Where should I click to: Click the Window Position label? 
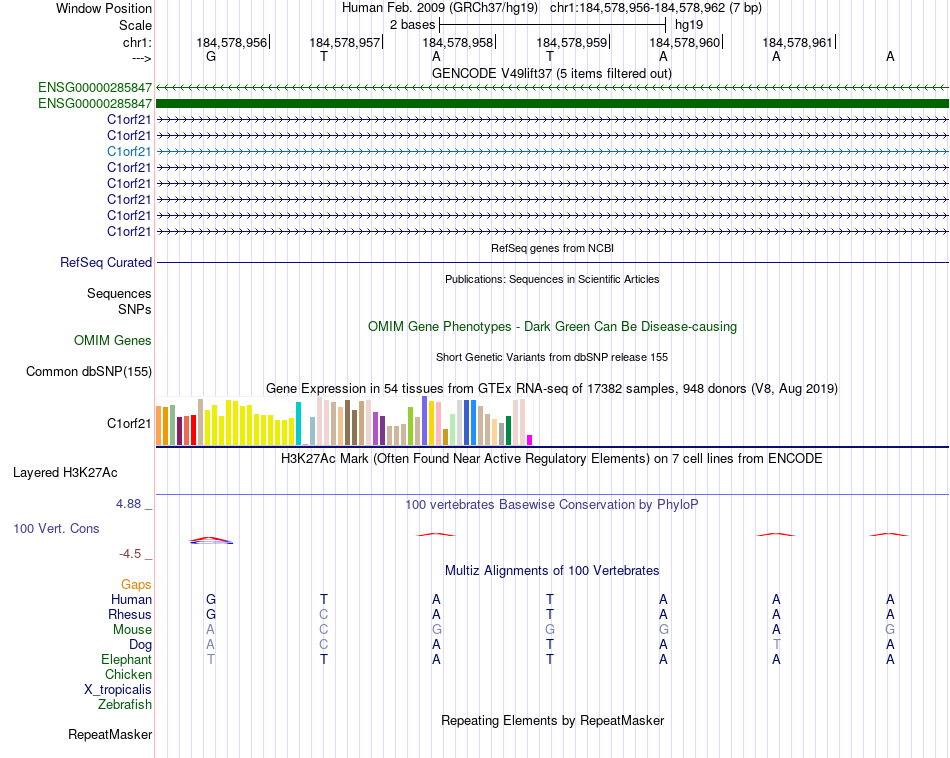(x=104, y=8)
